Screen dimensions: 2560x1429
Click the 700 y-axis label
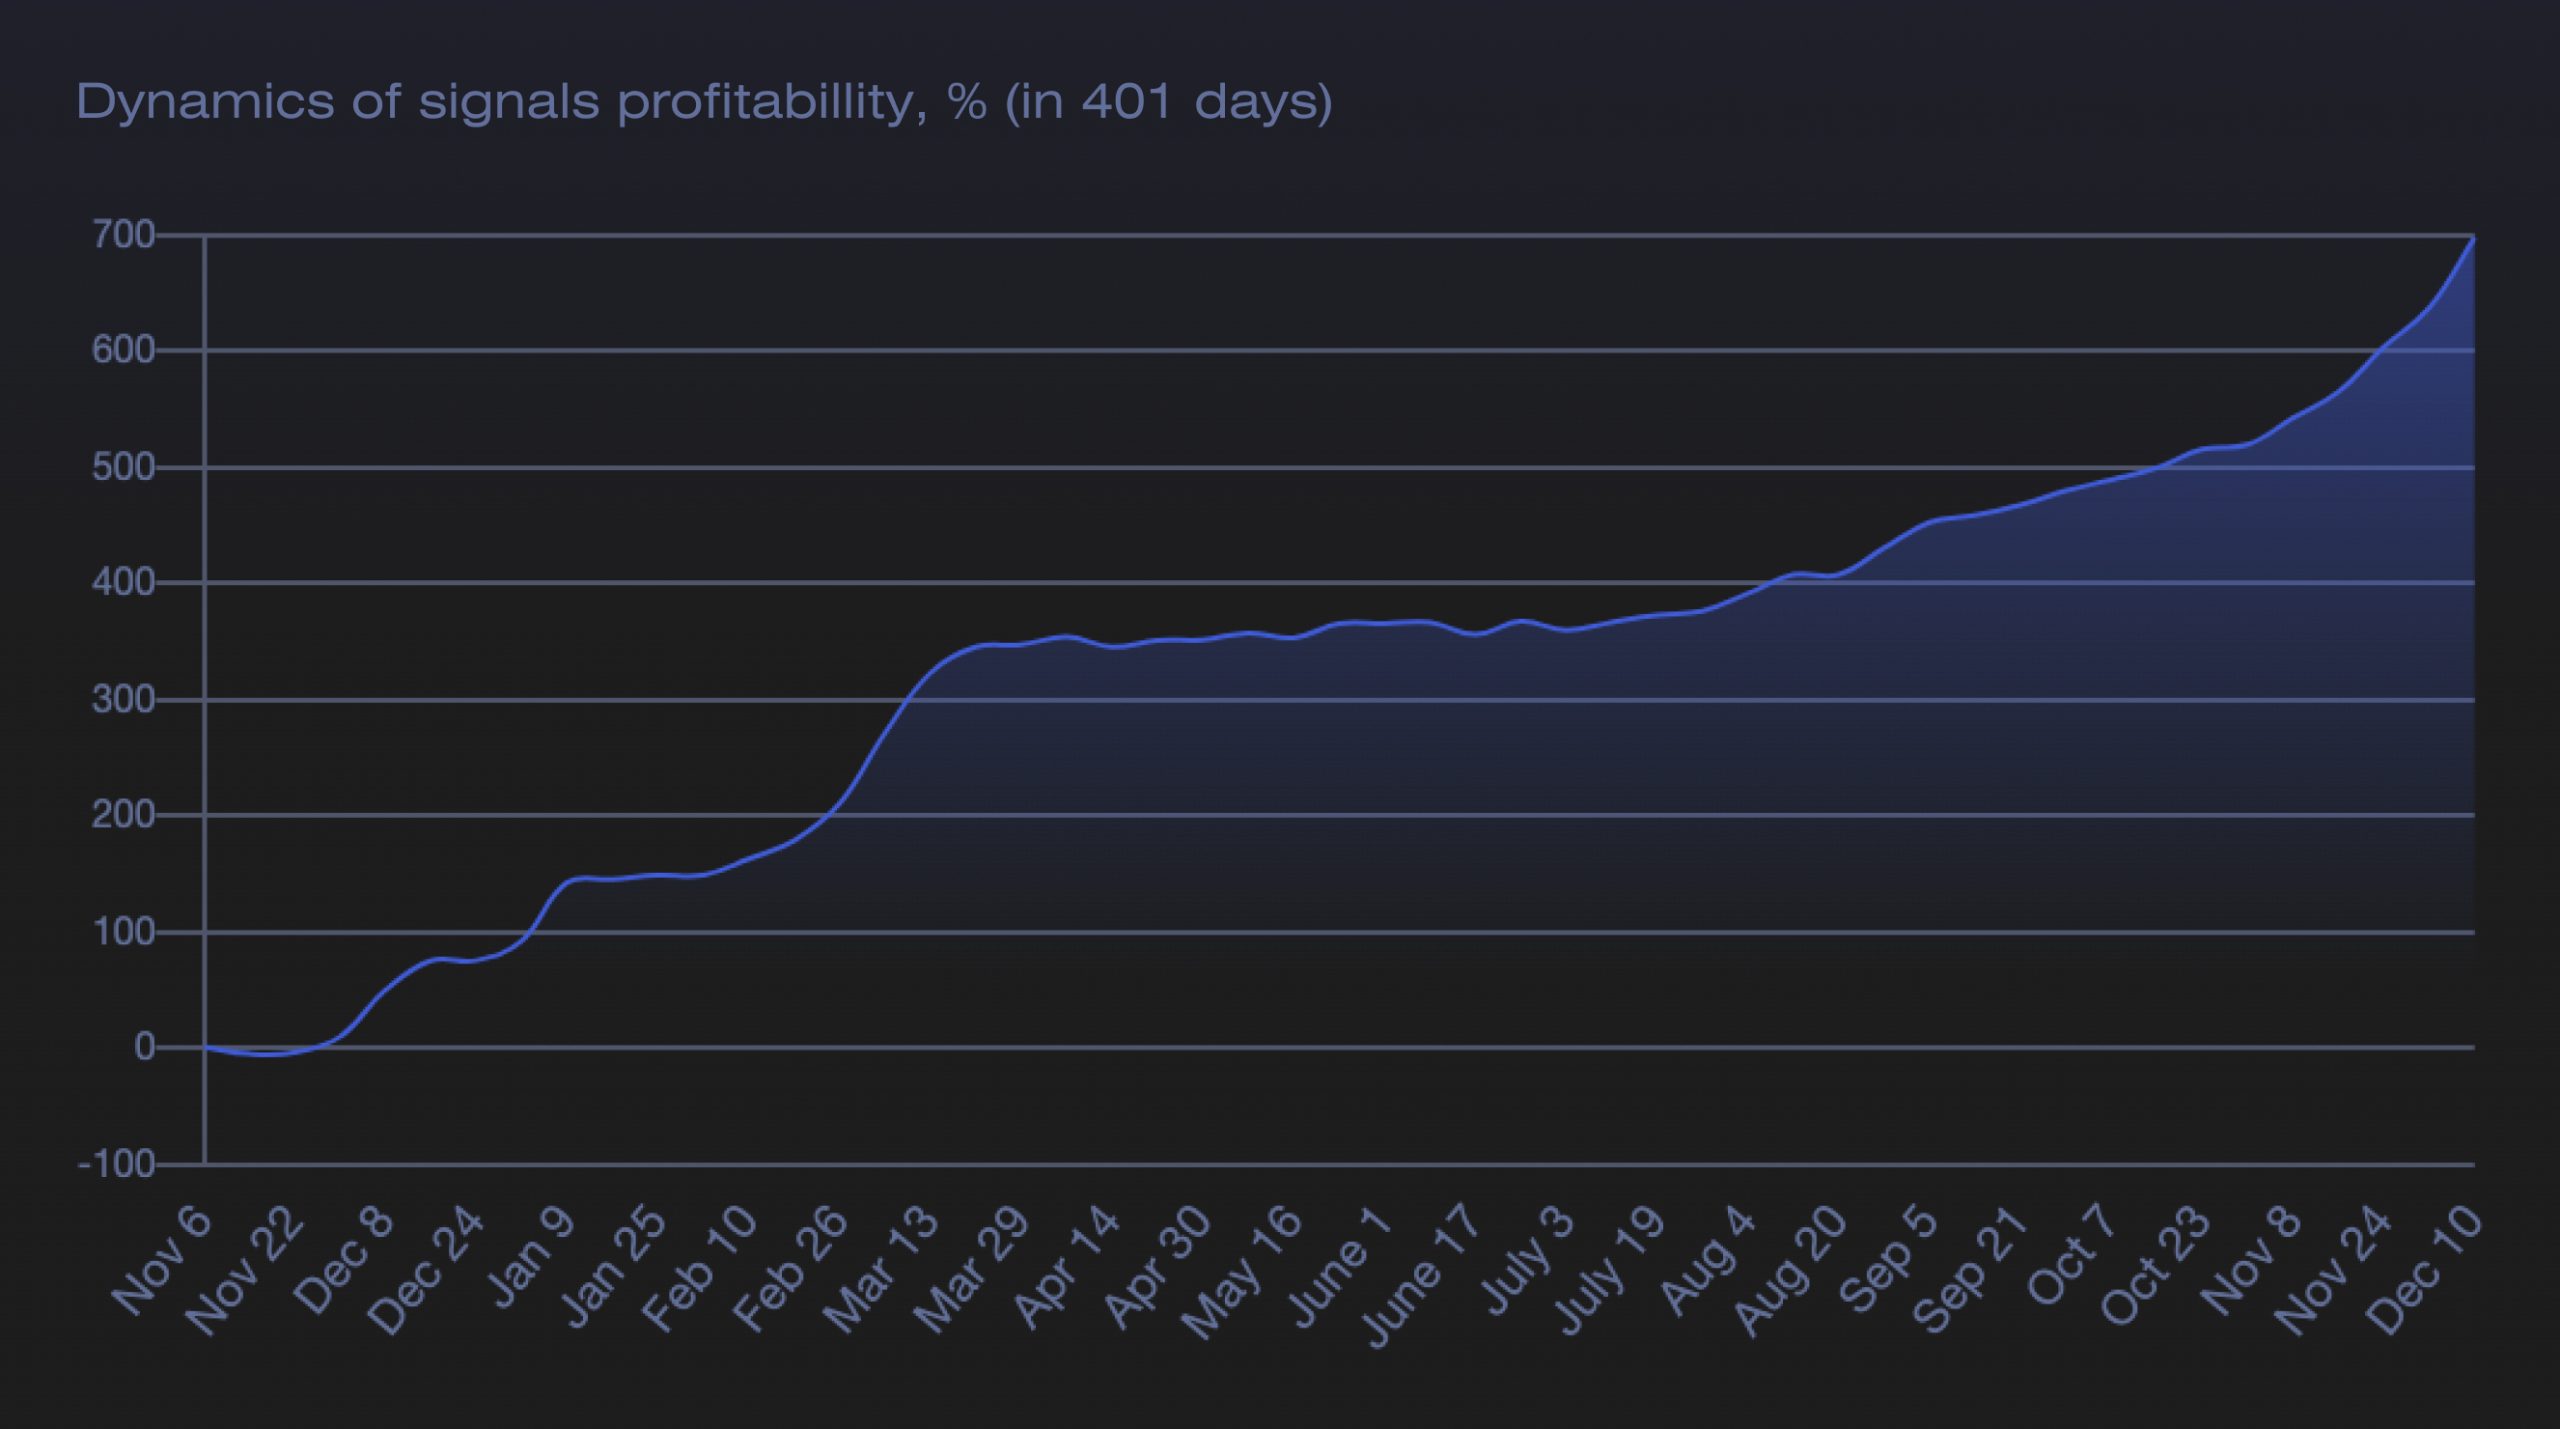click(x=123, y=235)
